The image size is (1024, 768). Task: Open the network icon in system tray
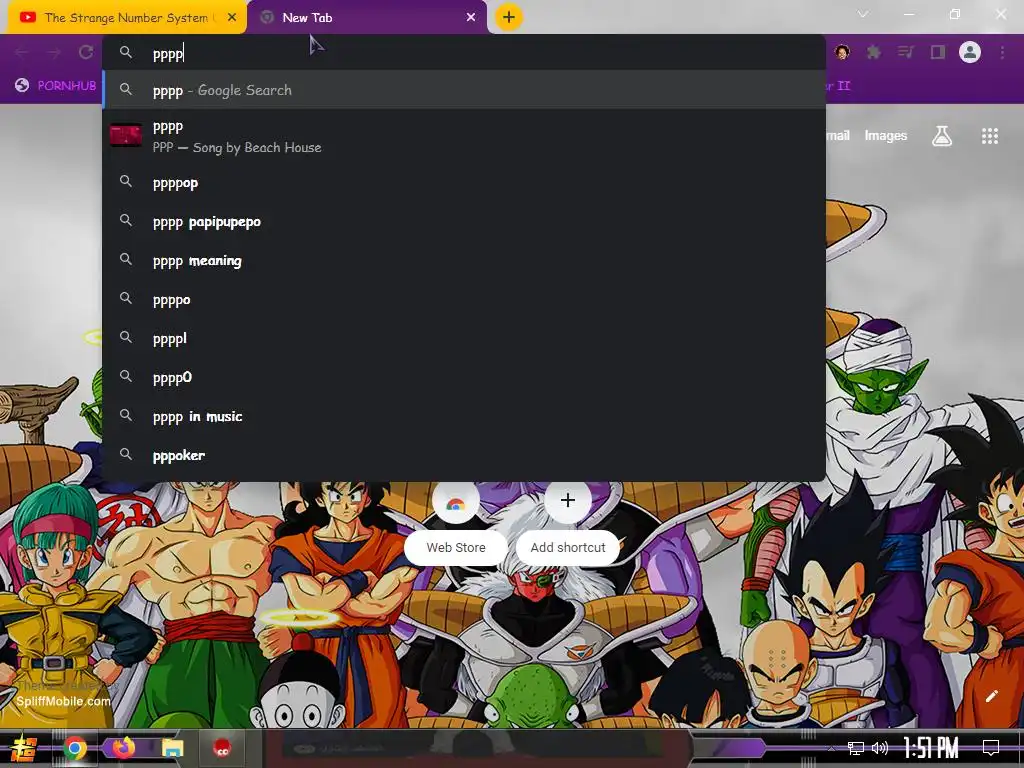pos(856,748)
